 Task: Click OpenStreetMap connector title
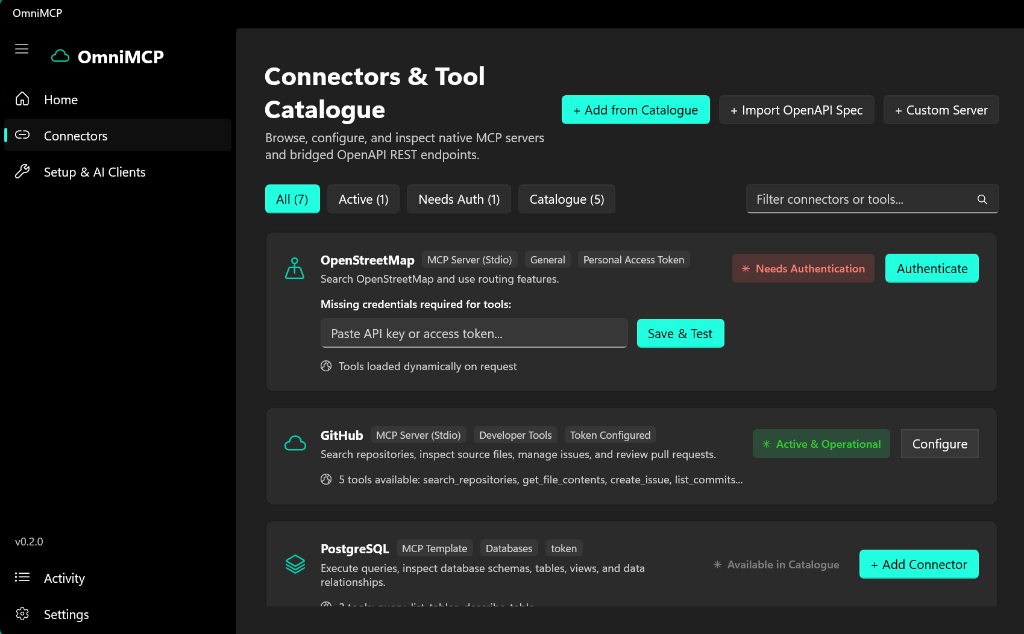(x=367, y=260)
